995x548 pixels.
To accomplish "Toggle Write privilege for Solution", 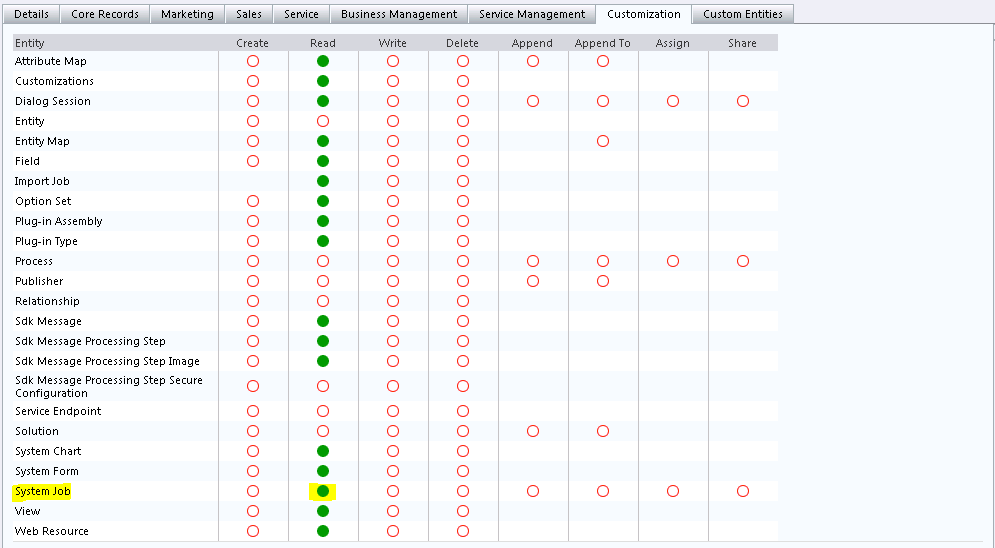I will tap(393, 431).
